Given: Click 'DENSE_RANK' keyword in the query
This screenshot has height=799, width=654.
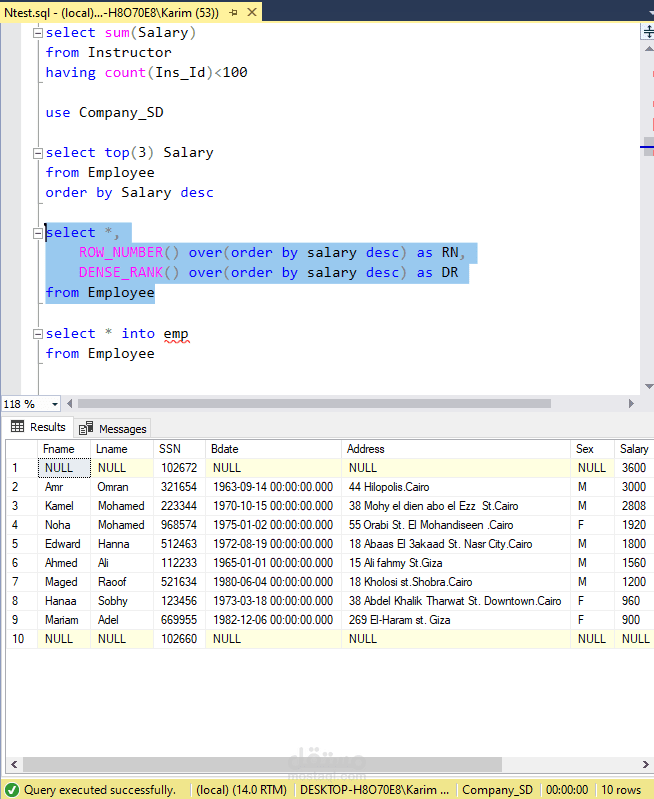Looking at the screenshot, I should click(121, 273).
